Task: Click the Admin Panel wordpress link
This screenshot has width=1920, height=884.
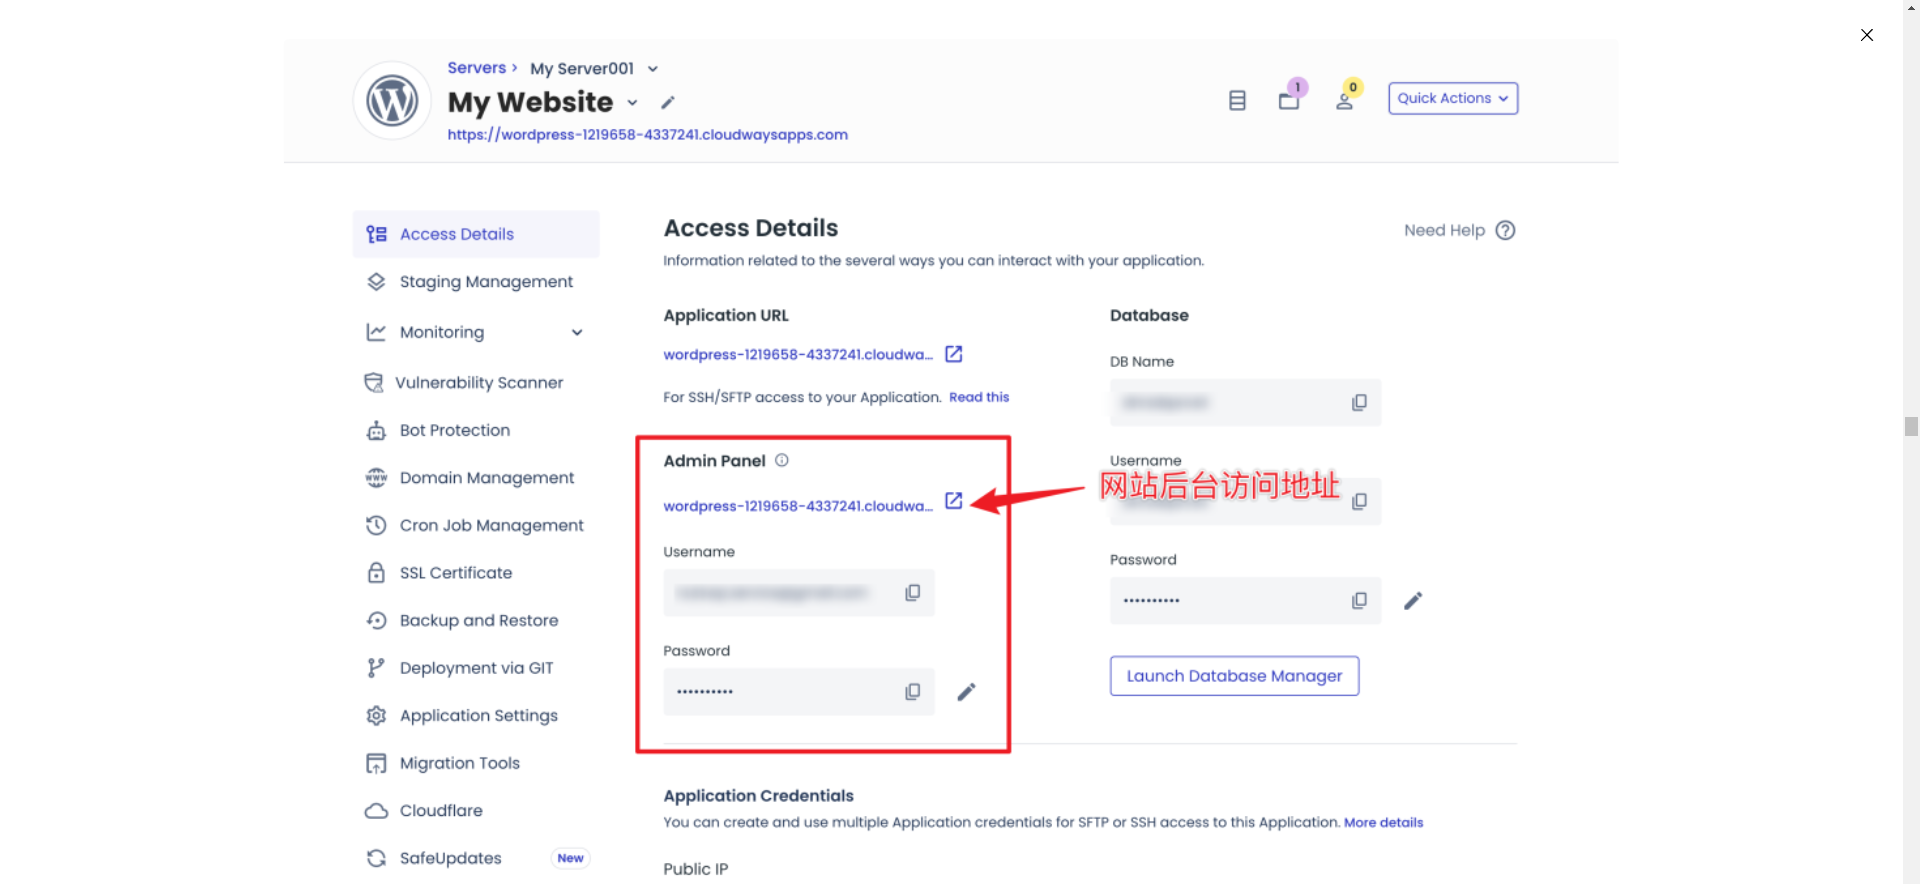Action: (797, 506)
